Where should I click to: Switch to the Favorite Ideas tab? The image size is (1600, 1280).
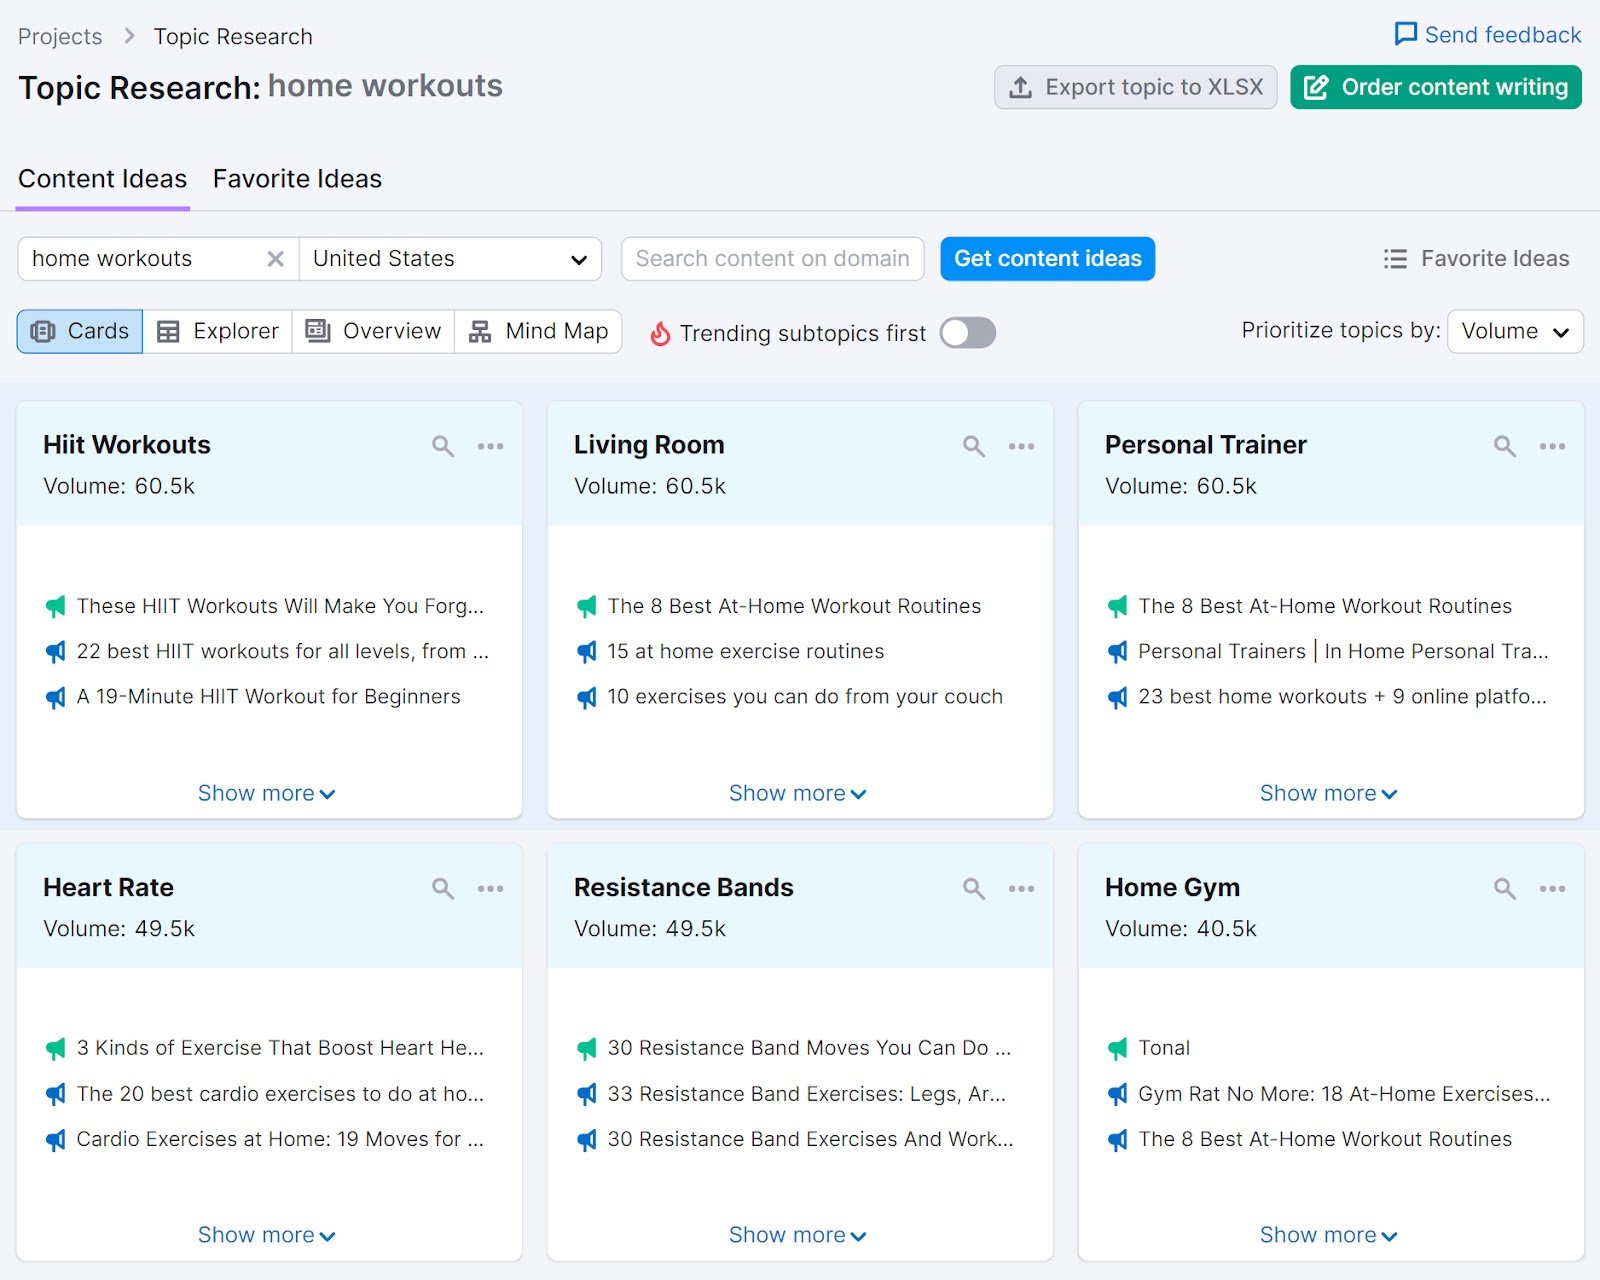(x=296, y=179)
